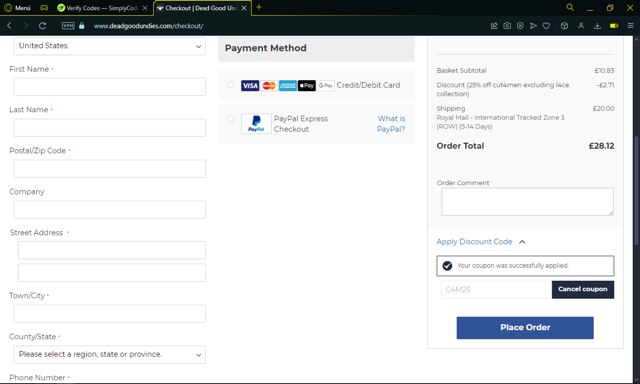Click the site security padlock icon

coord(82,26)
